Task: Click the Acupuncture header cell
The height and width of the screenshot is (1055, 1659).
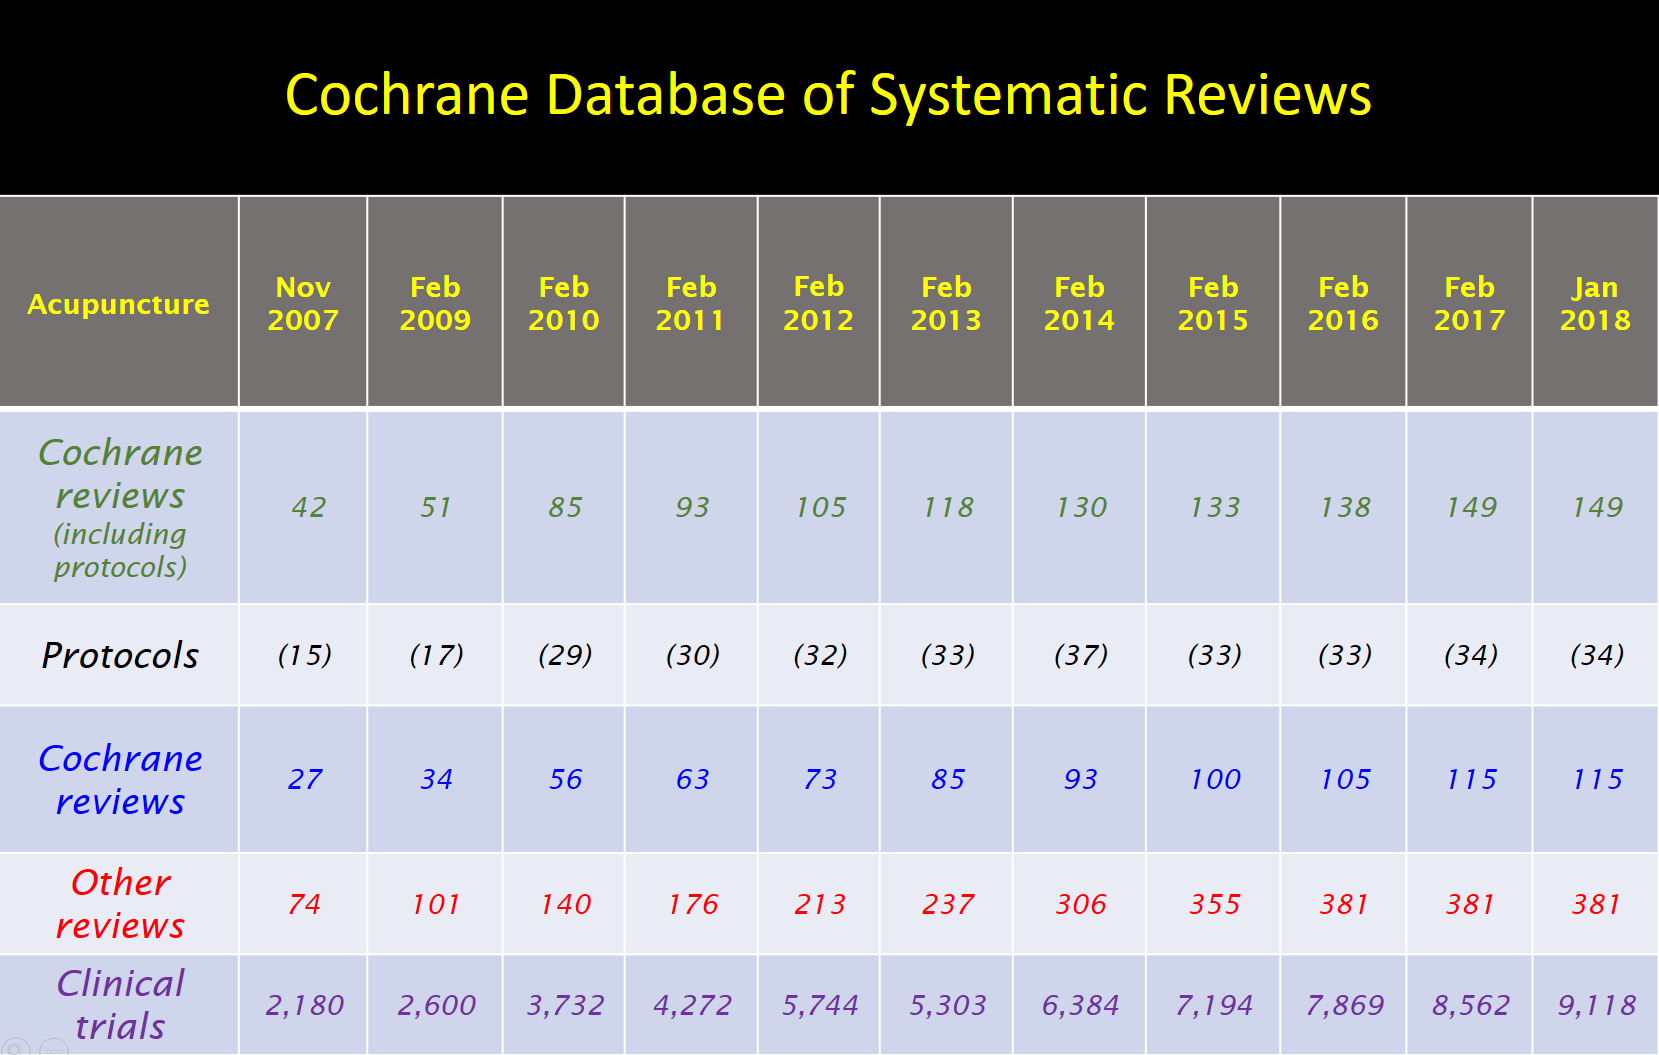Action: 118,304
